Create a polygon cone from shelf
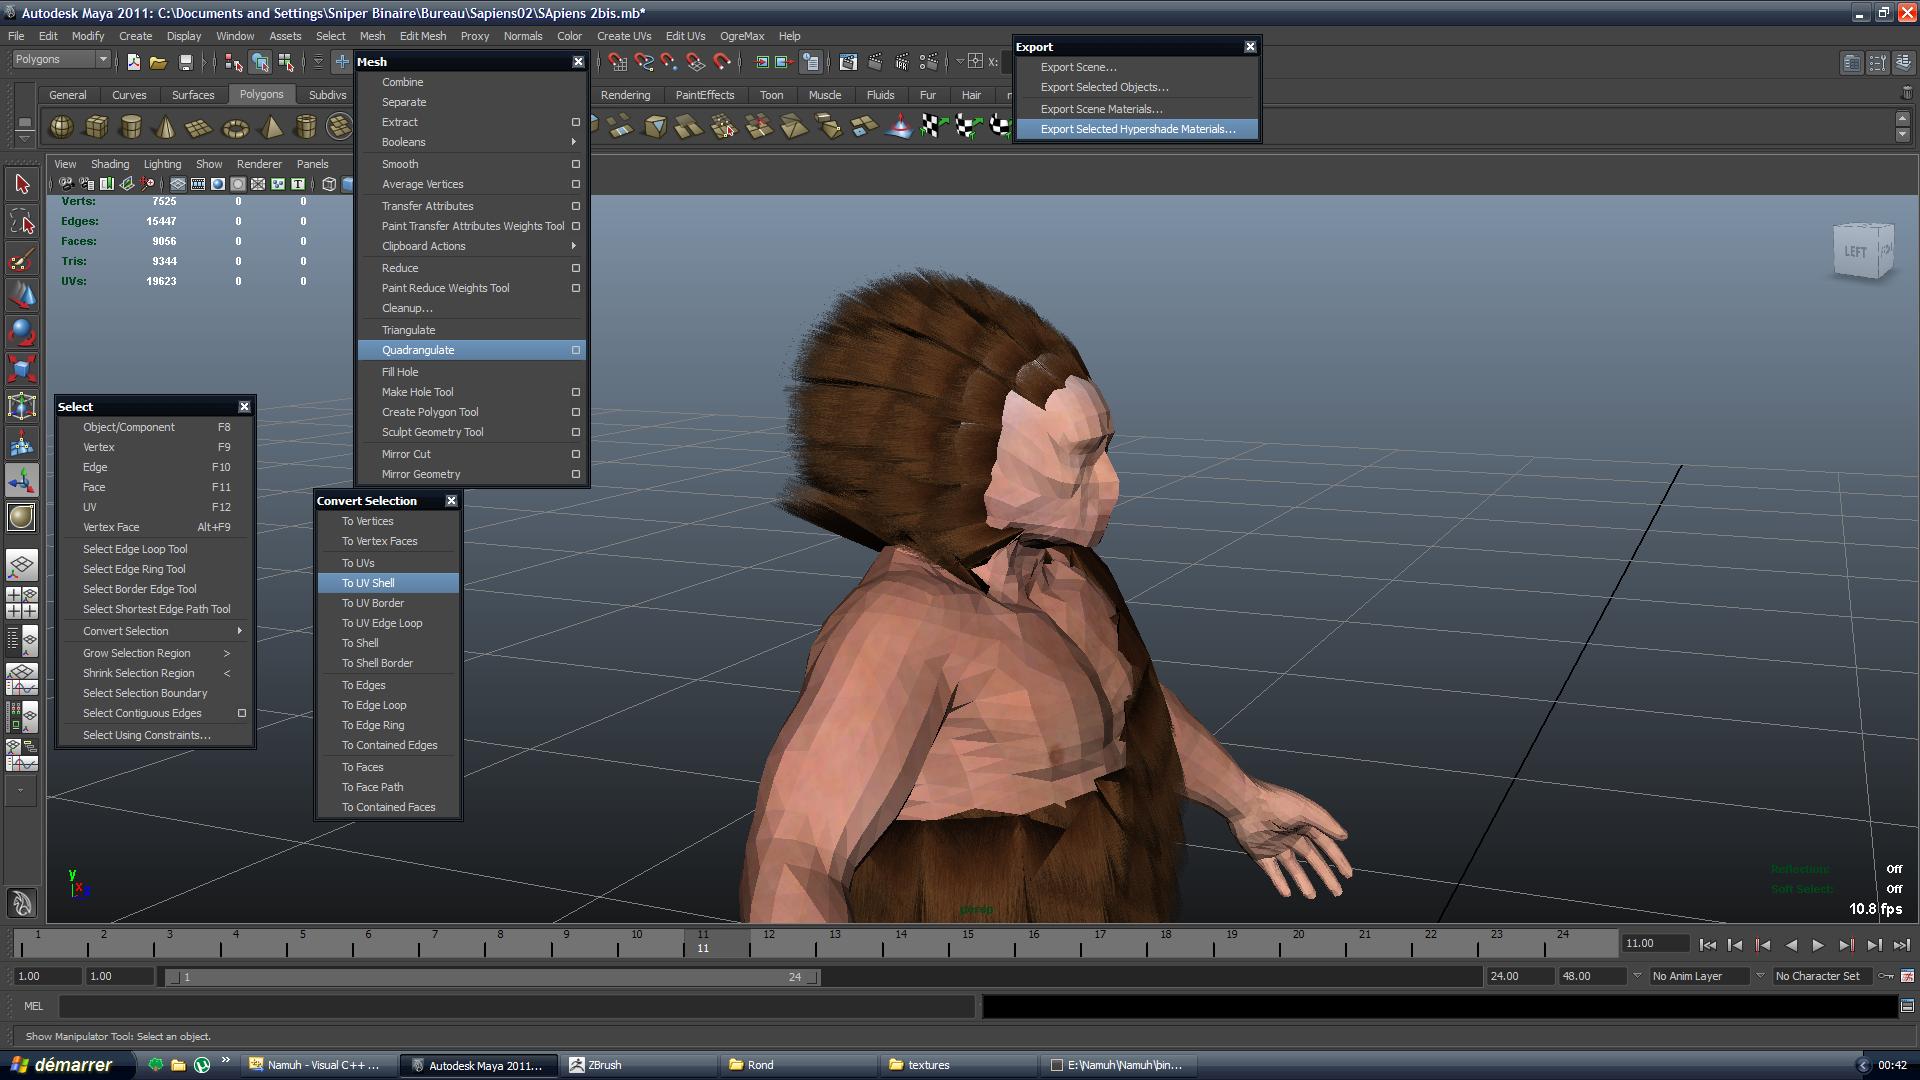1920x1080 pixels. point(166,127)
